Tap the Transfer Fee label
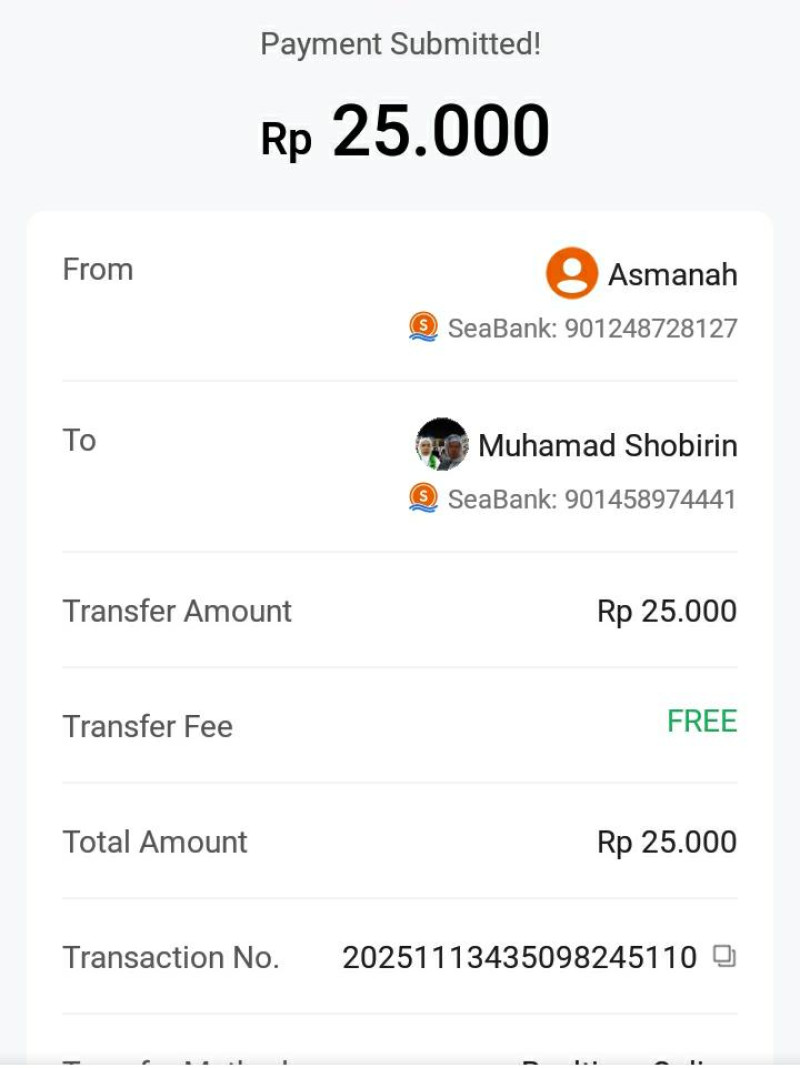 point(147,726)
